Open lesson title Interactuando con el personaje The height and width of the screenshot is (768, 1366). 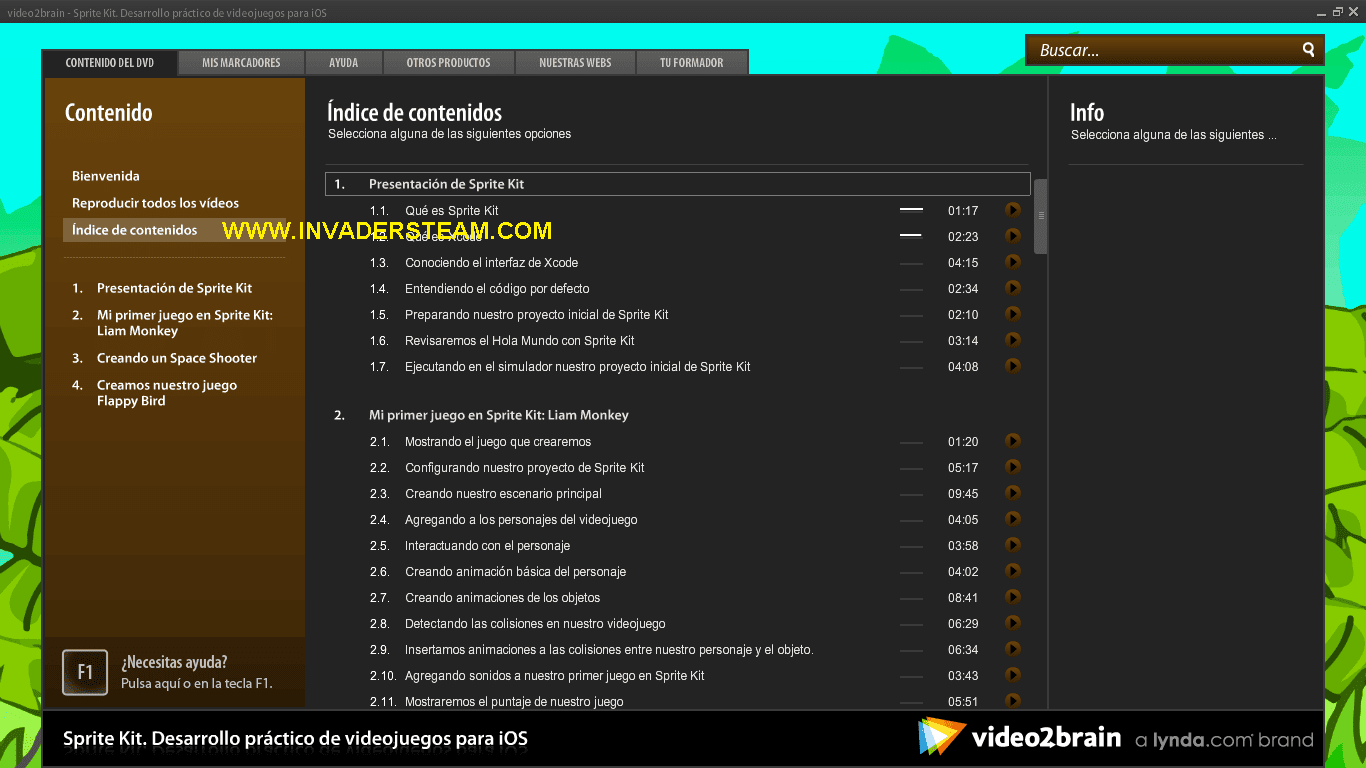(x=487, y=546)
